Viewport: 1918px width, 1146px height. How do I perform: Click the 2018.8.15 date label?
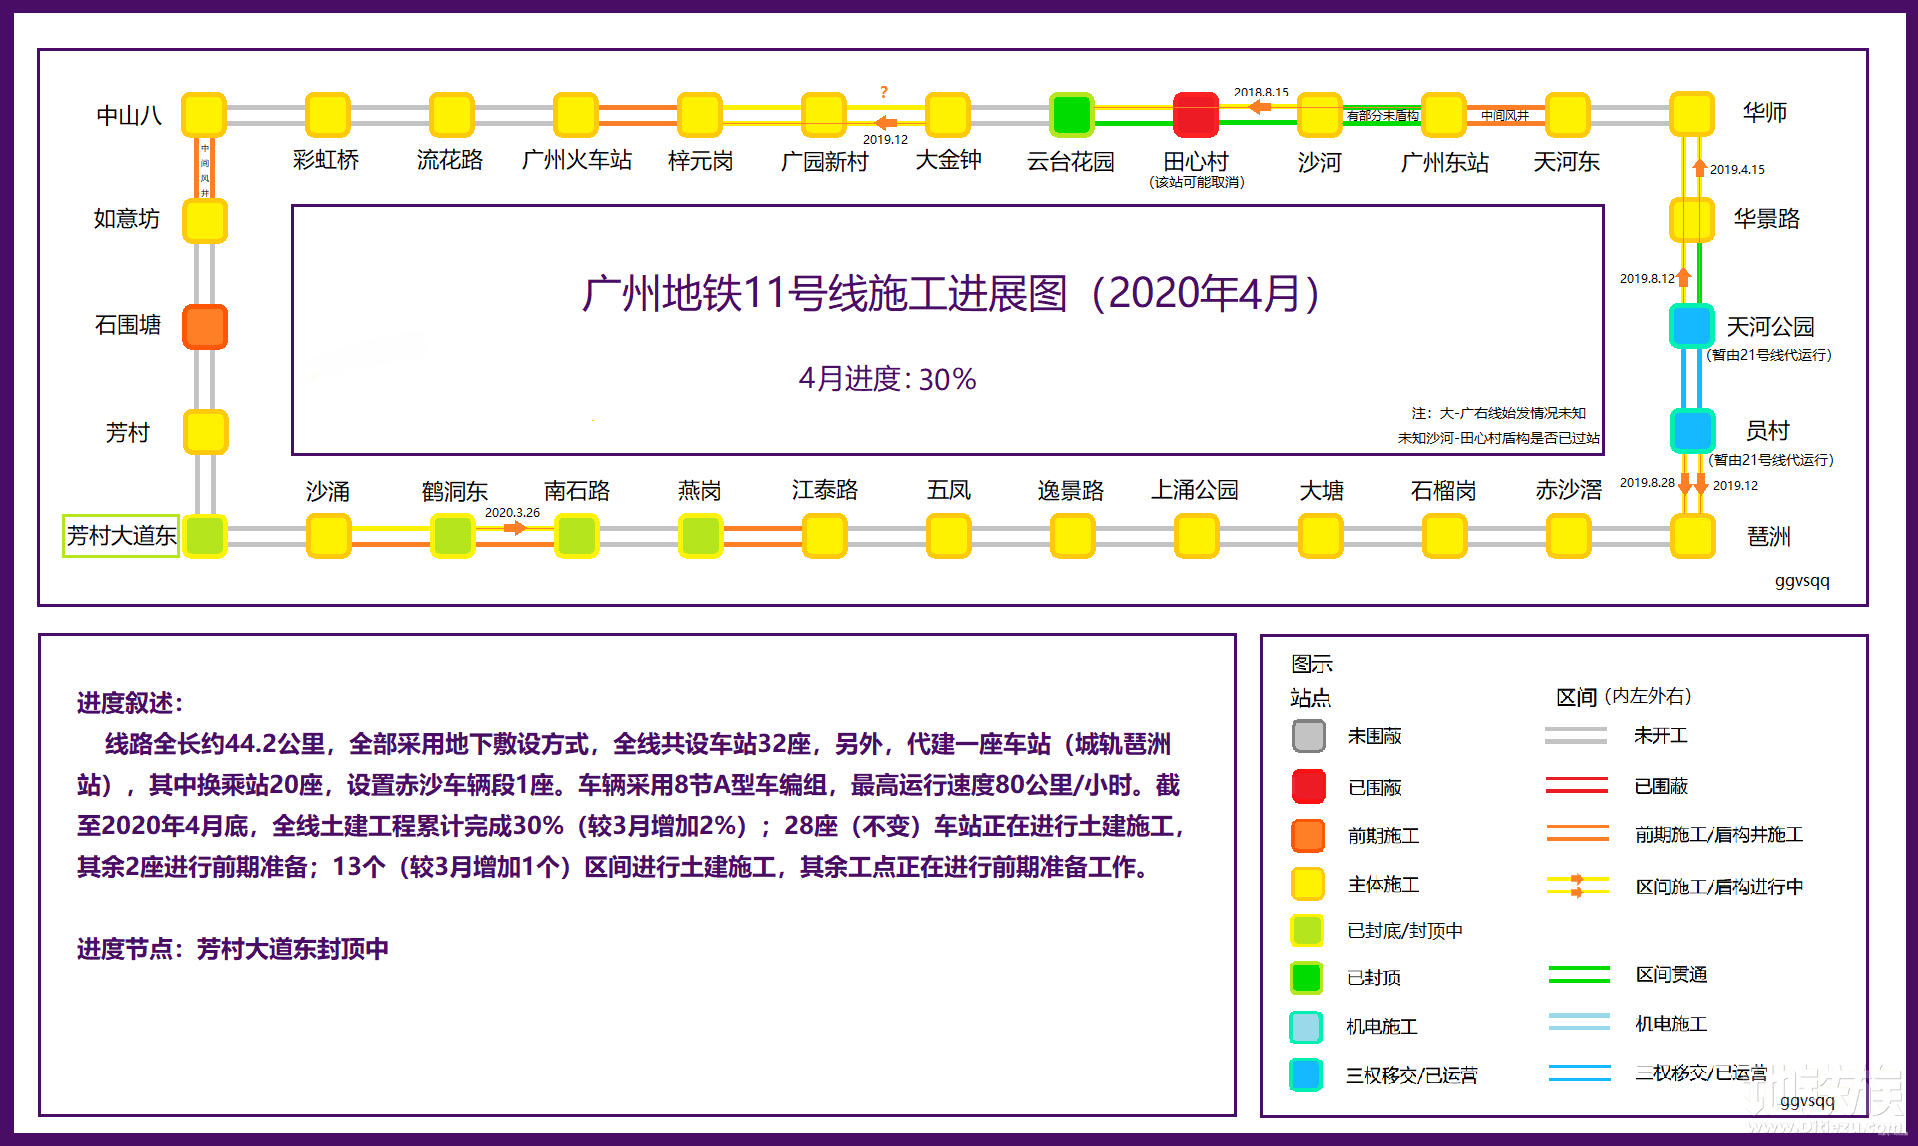pyautogui.click(x=1261, y=92)
